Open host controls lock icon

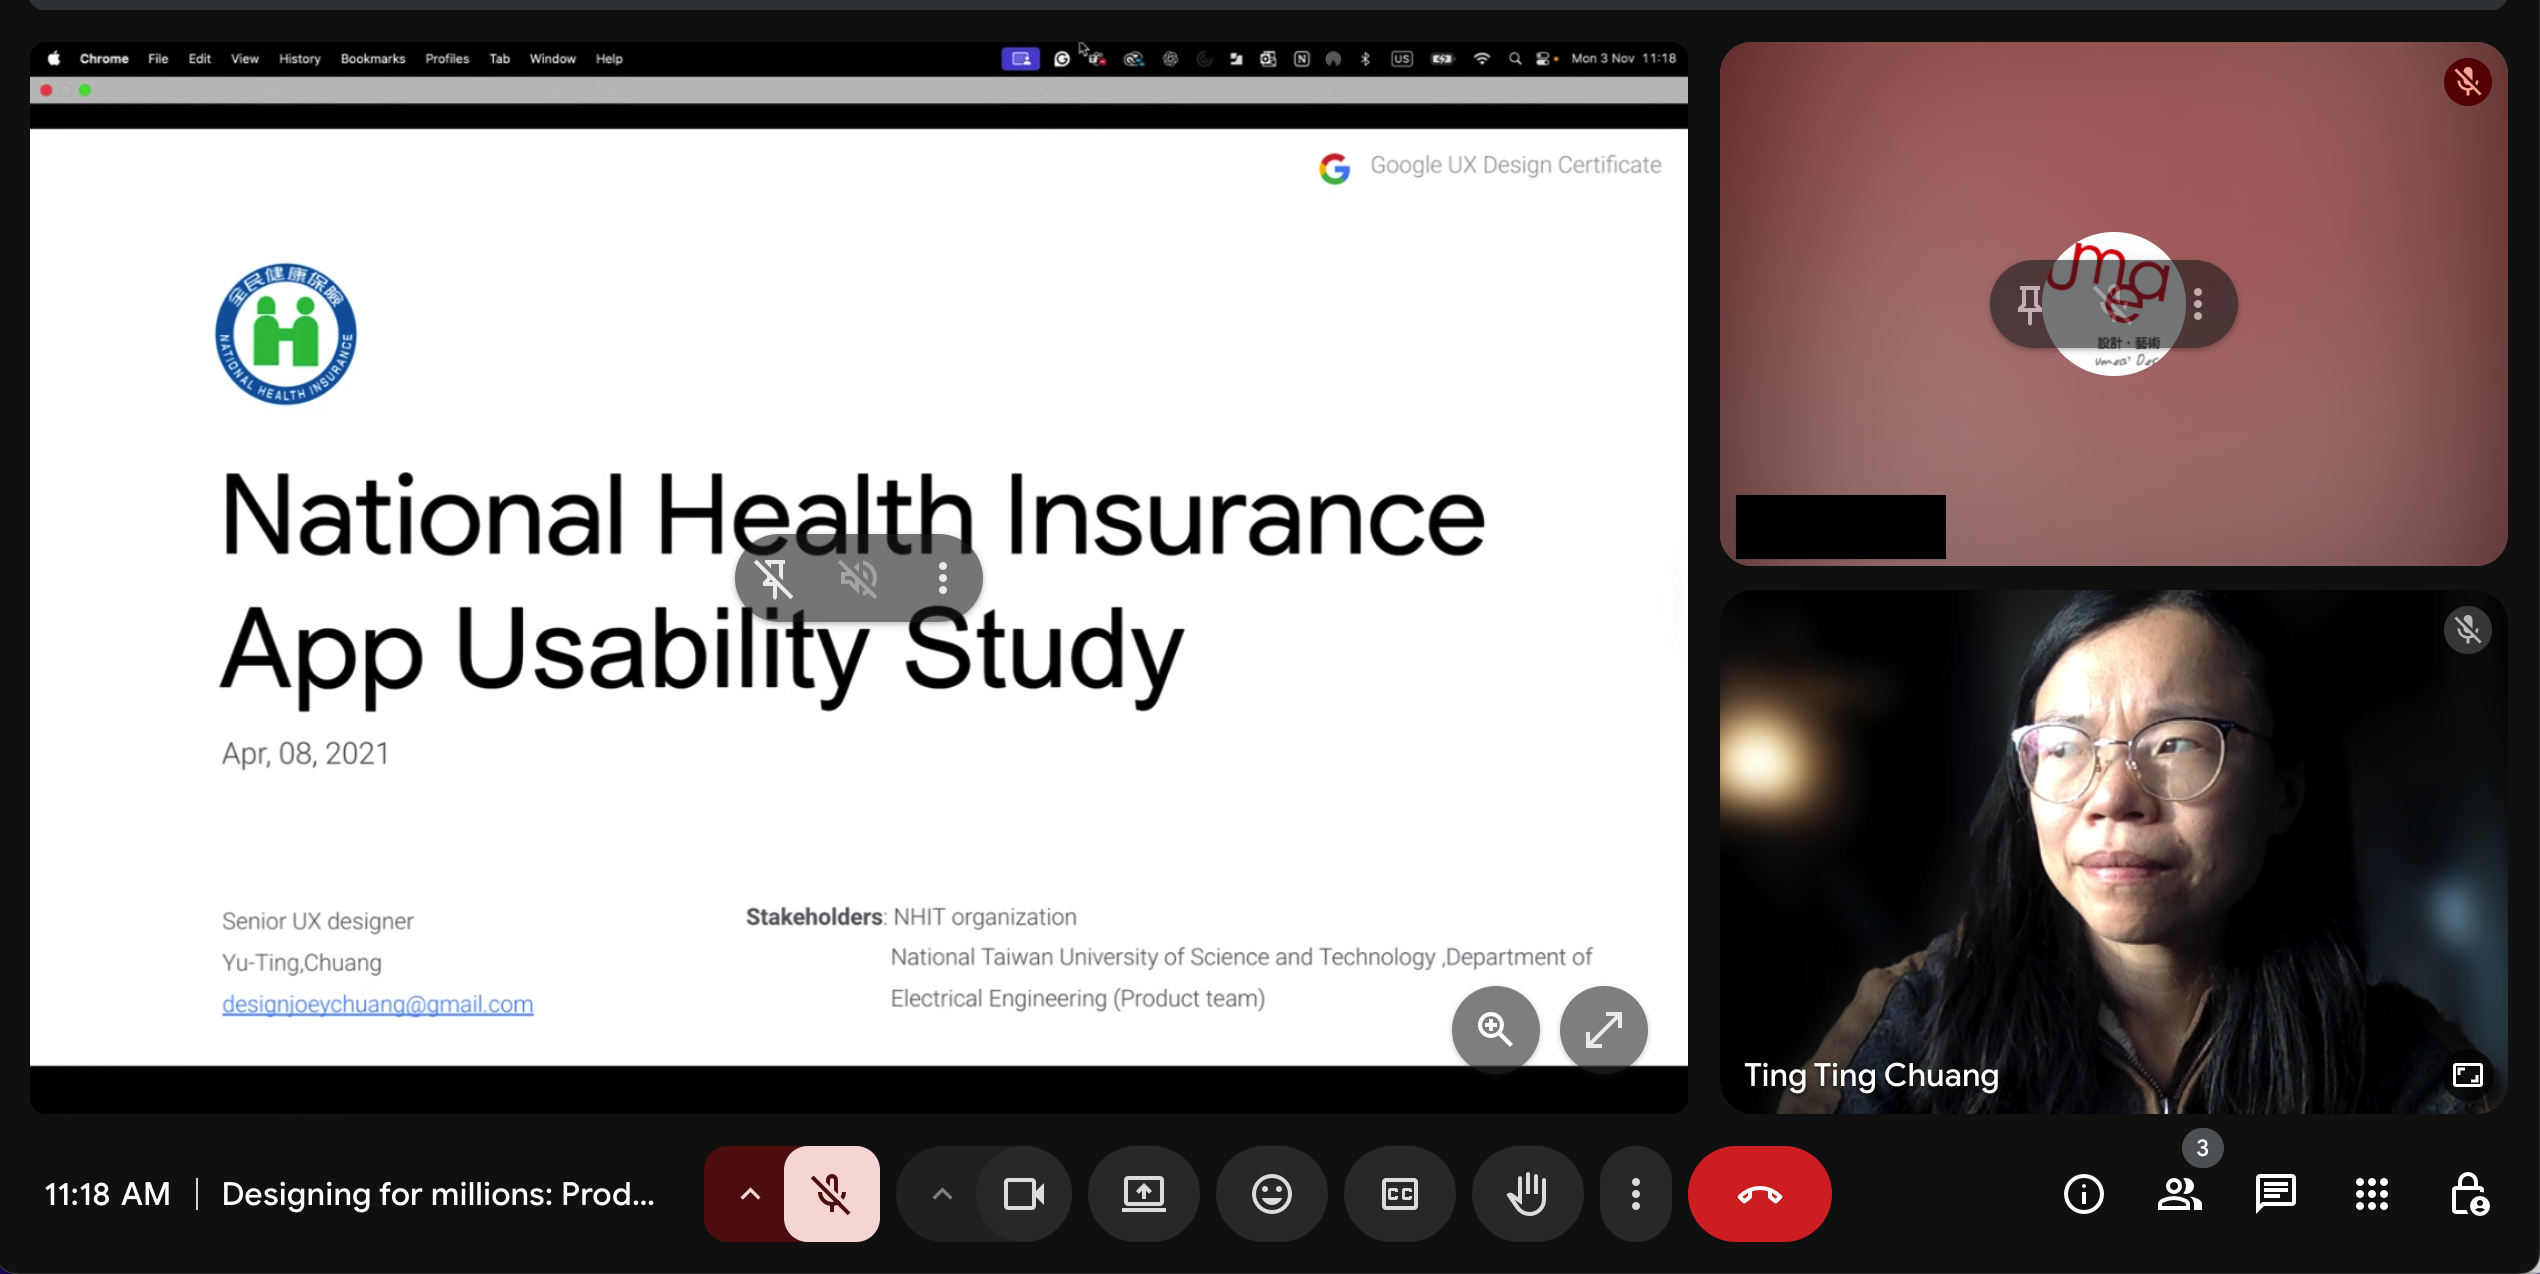click(x=2468, y=1193)
